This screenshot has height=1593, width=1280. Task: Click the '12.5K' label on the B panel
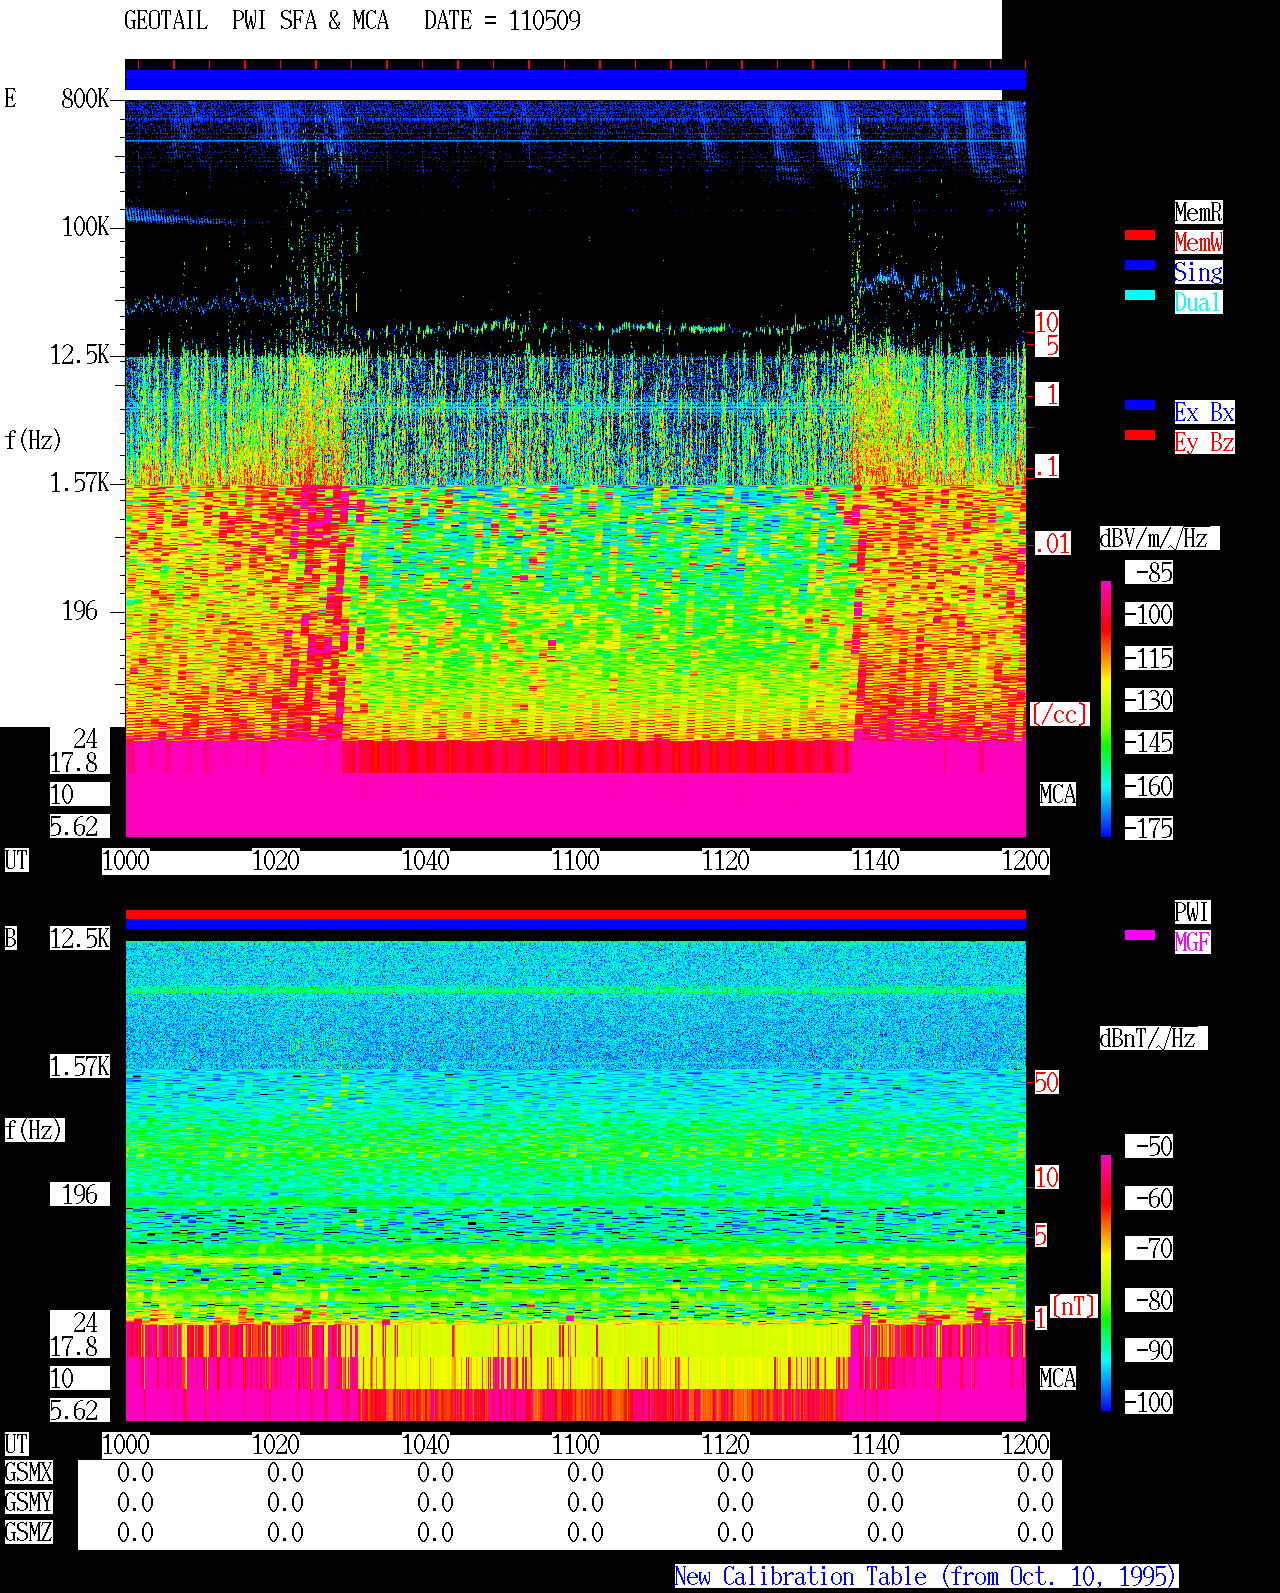click(79, 938)
